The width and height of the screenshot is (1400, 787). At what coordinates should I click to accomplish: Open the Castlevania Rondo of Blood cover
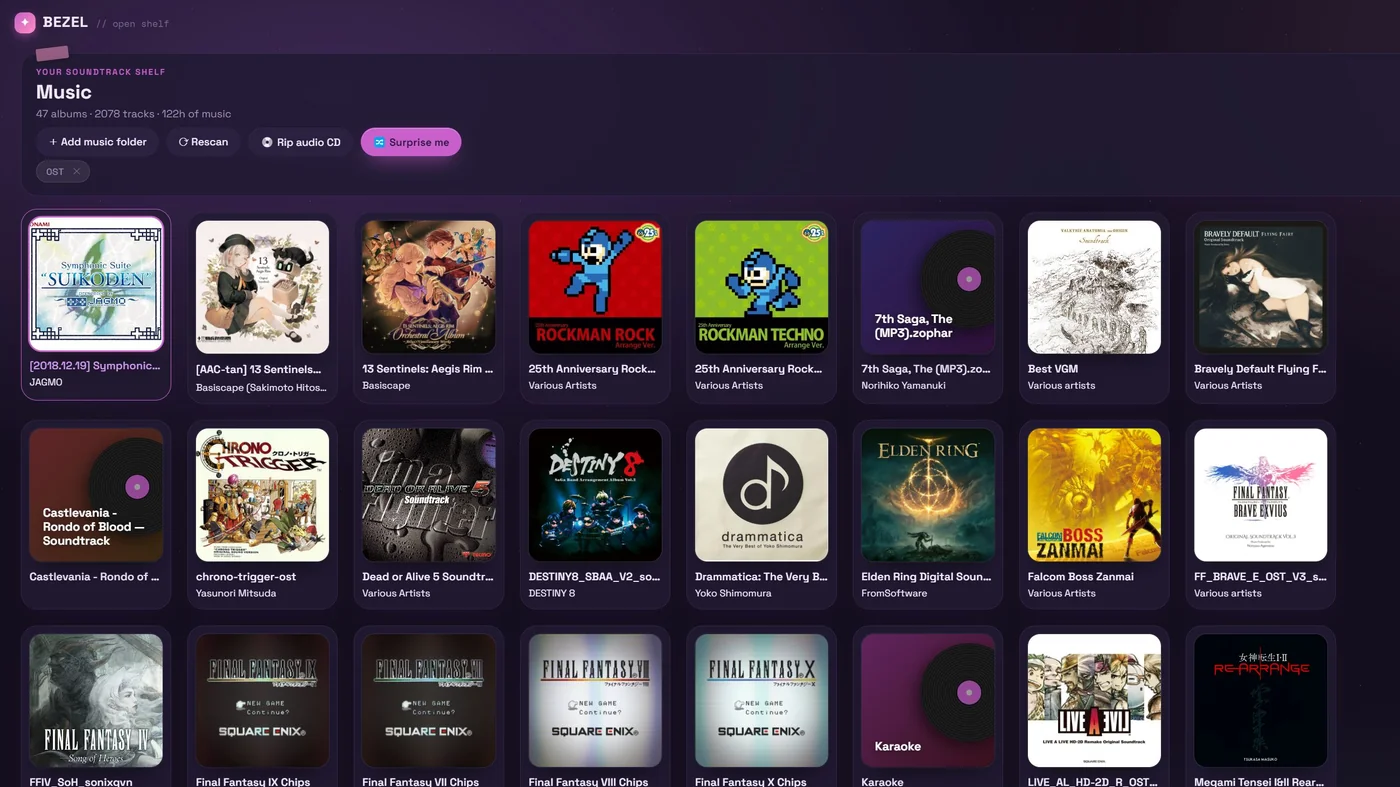(96, 495)
